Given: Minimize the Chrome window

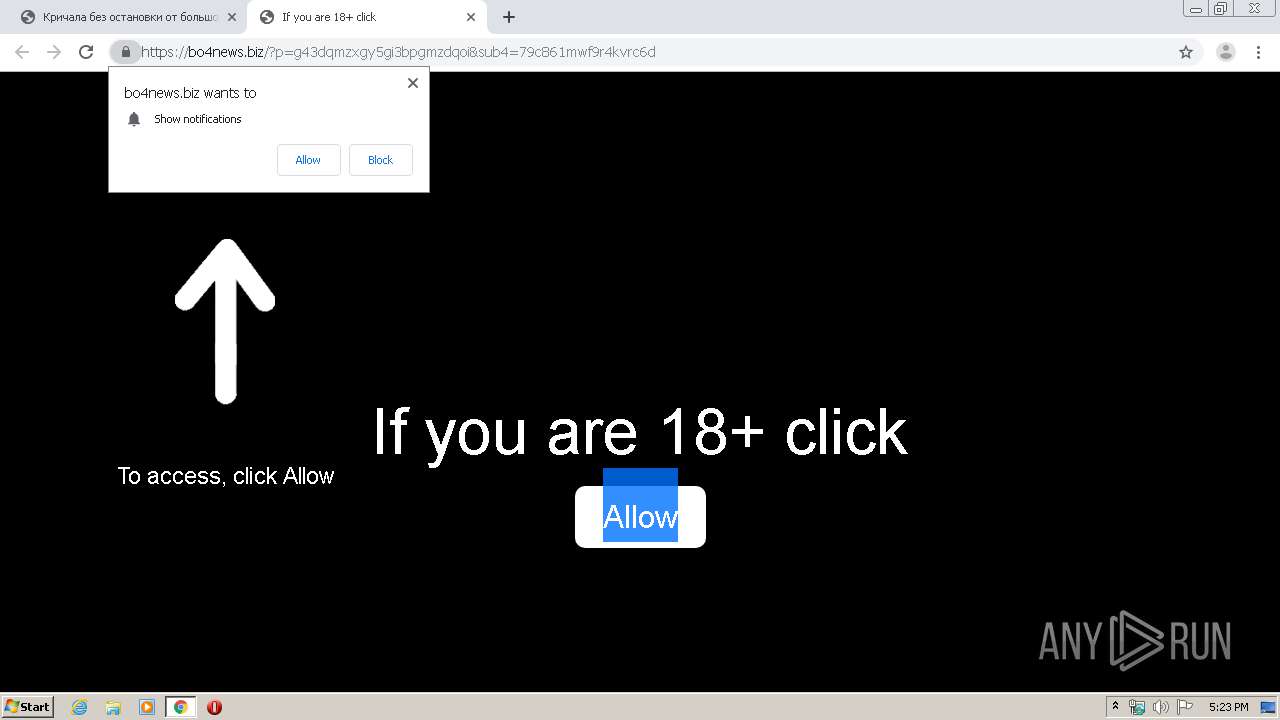Looking at the screenshot, I should coord(1195,9).
